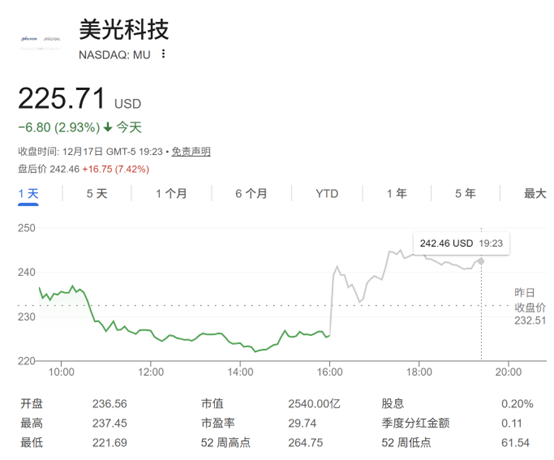This screenshot has height=460, width=554.
Task: Switch to the 1 个月 time range
Action: coord(171,194)
